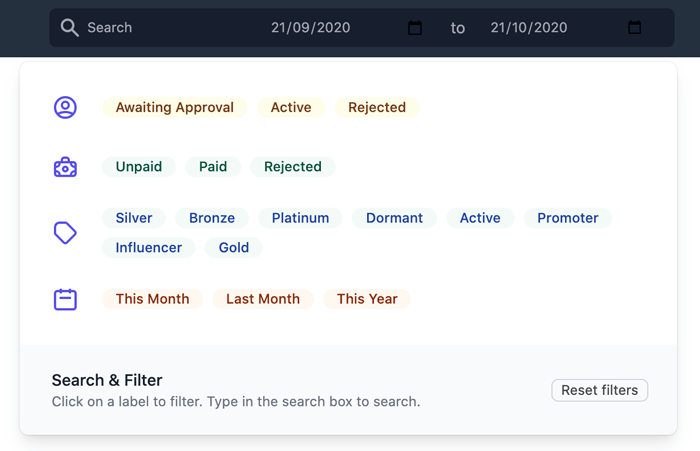
Task: Filter by the Gold tag
Action: [x=233, y=248]
